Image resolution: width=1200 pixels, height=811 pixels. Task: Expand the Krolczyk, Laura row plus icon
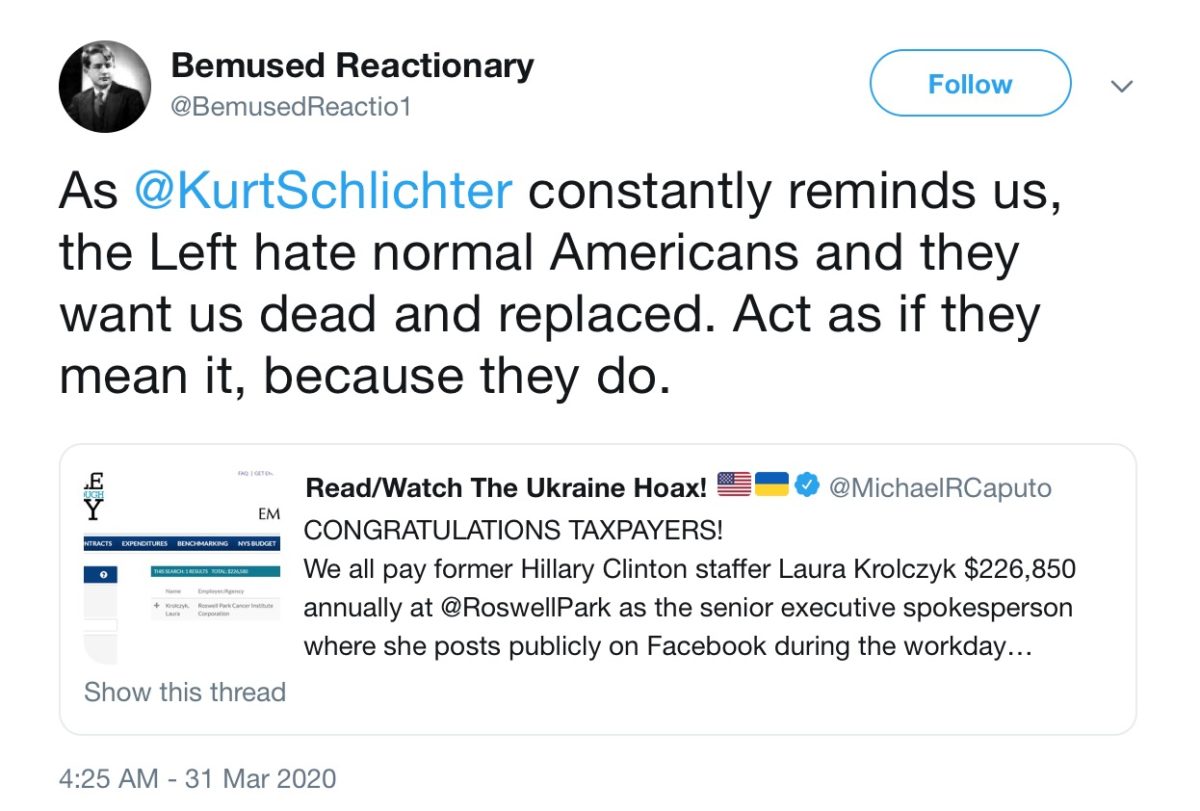157,606
